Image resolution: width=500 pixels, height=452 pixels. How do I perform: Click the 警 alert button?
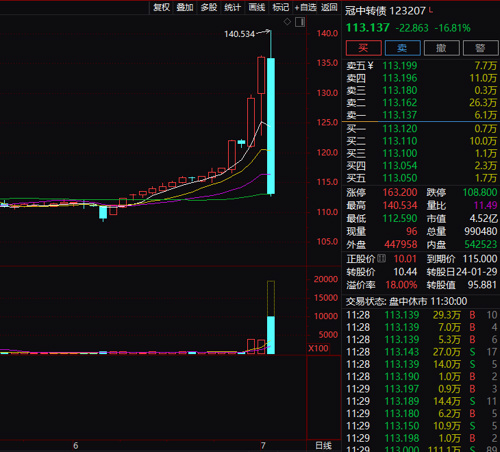pyautogui.click(x=480, y=48)
